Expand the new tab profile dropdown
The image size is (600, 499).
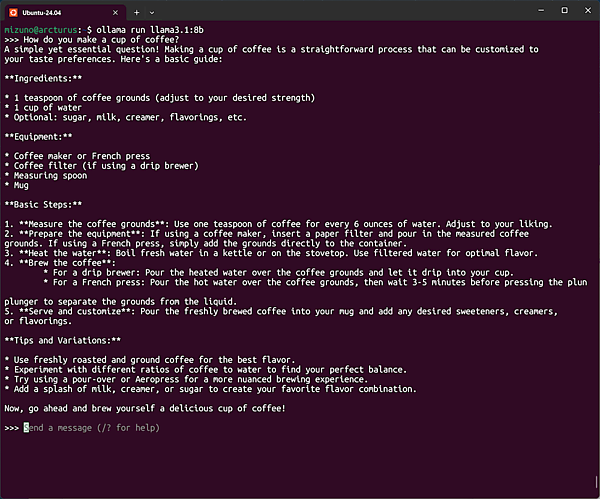point(154,11)
